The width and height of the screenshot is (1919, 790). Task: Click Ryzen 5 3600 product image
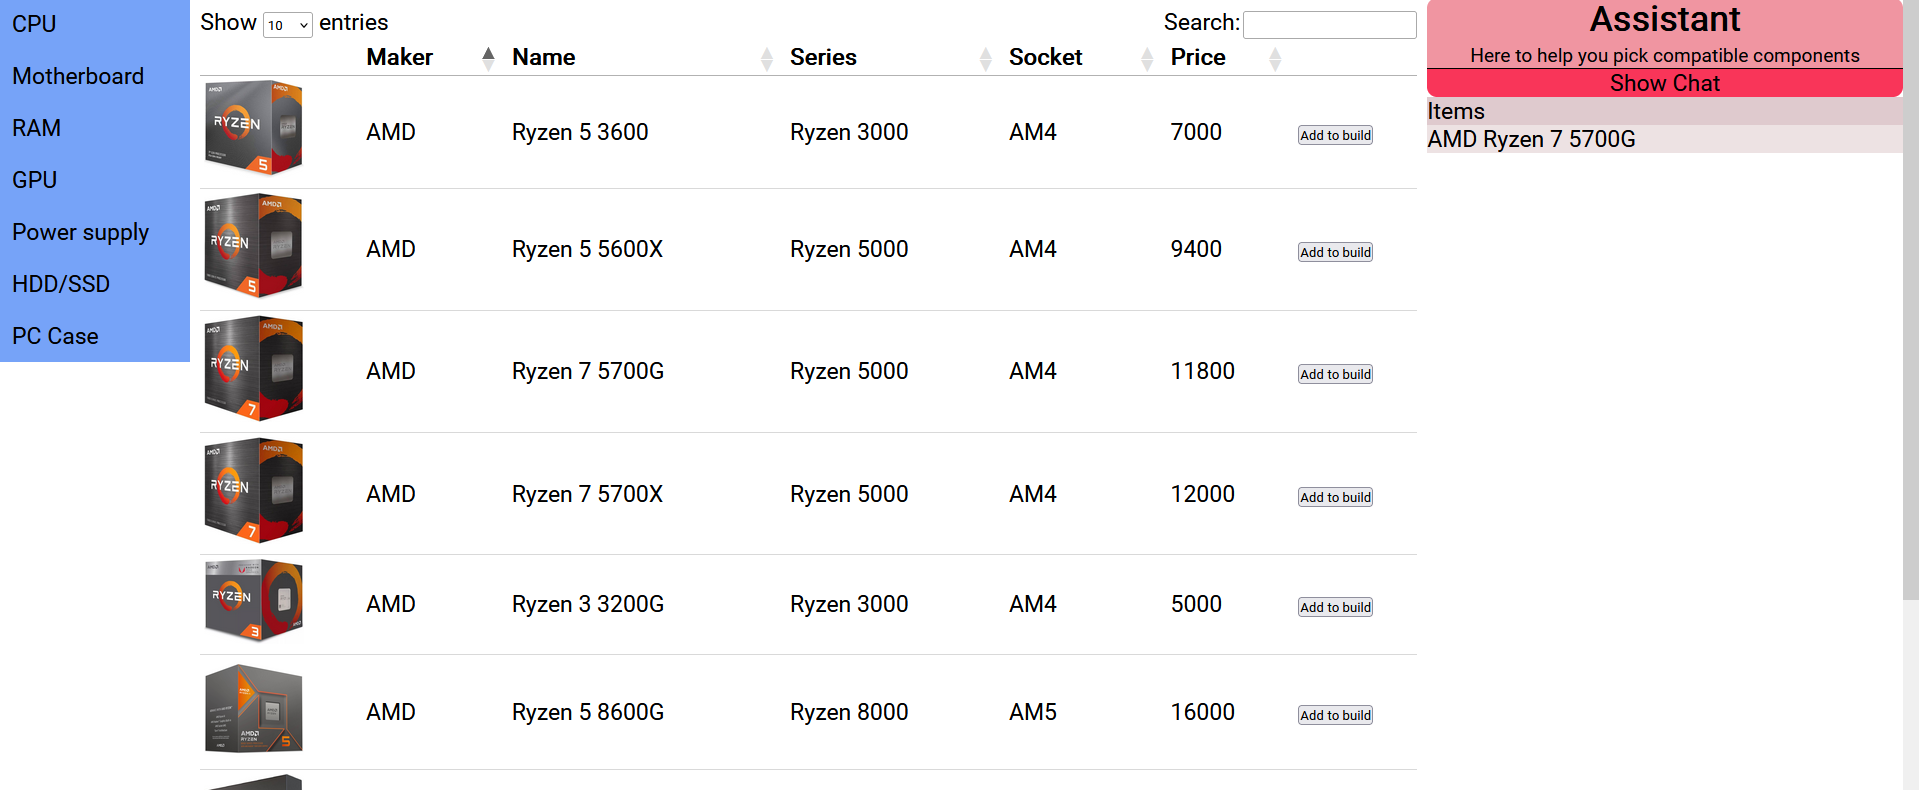(254, 128)
